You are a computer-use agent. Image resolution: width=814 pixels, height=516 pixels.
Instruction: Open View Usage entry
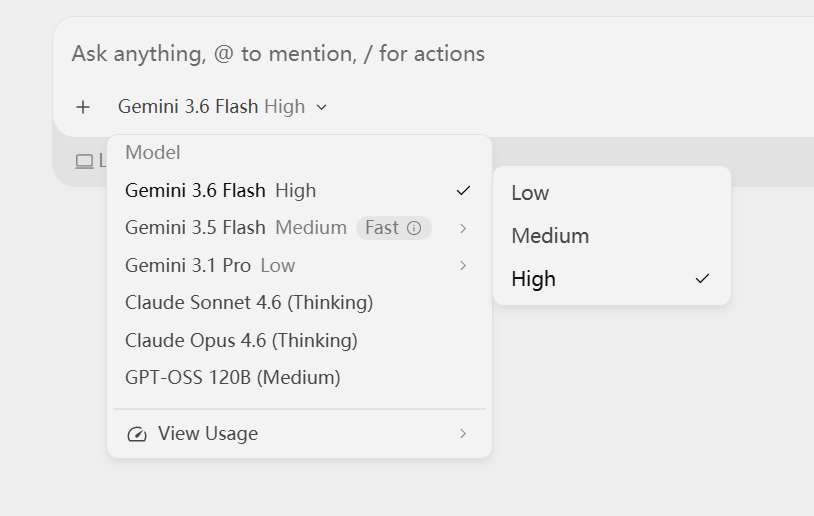tap(300, 433)
